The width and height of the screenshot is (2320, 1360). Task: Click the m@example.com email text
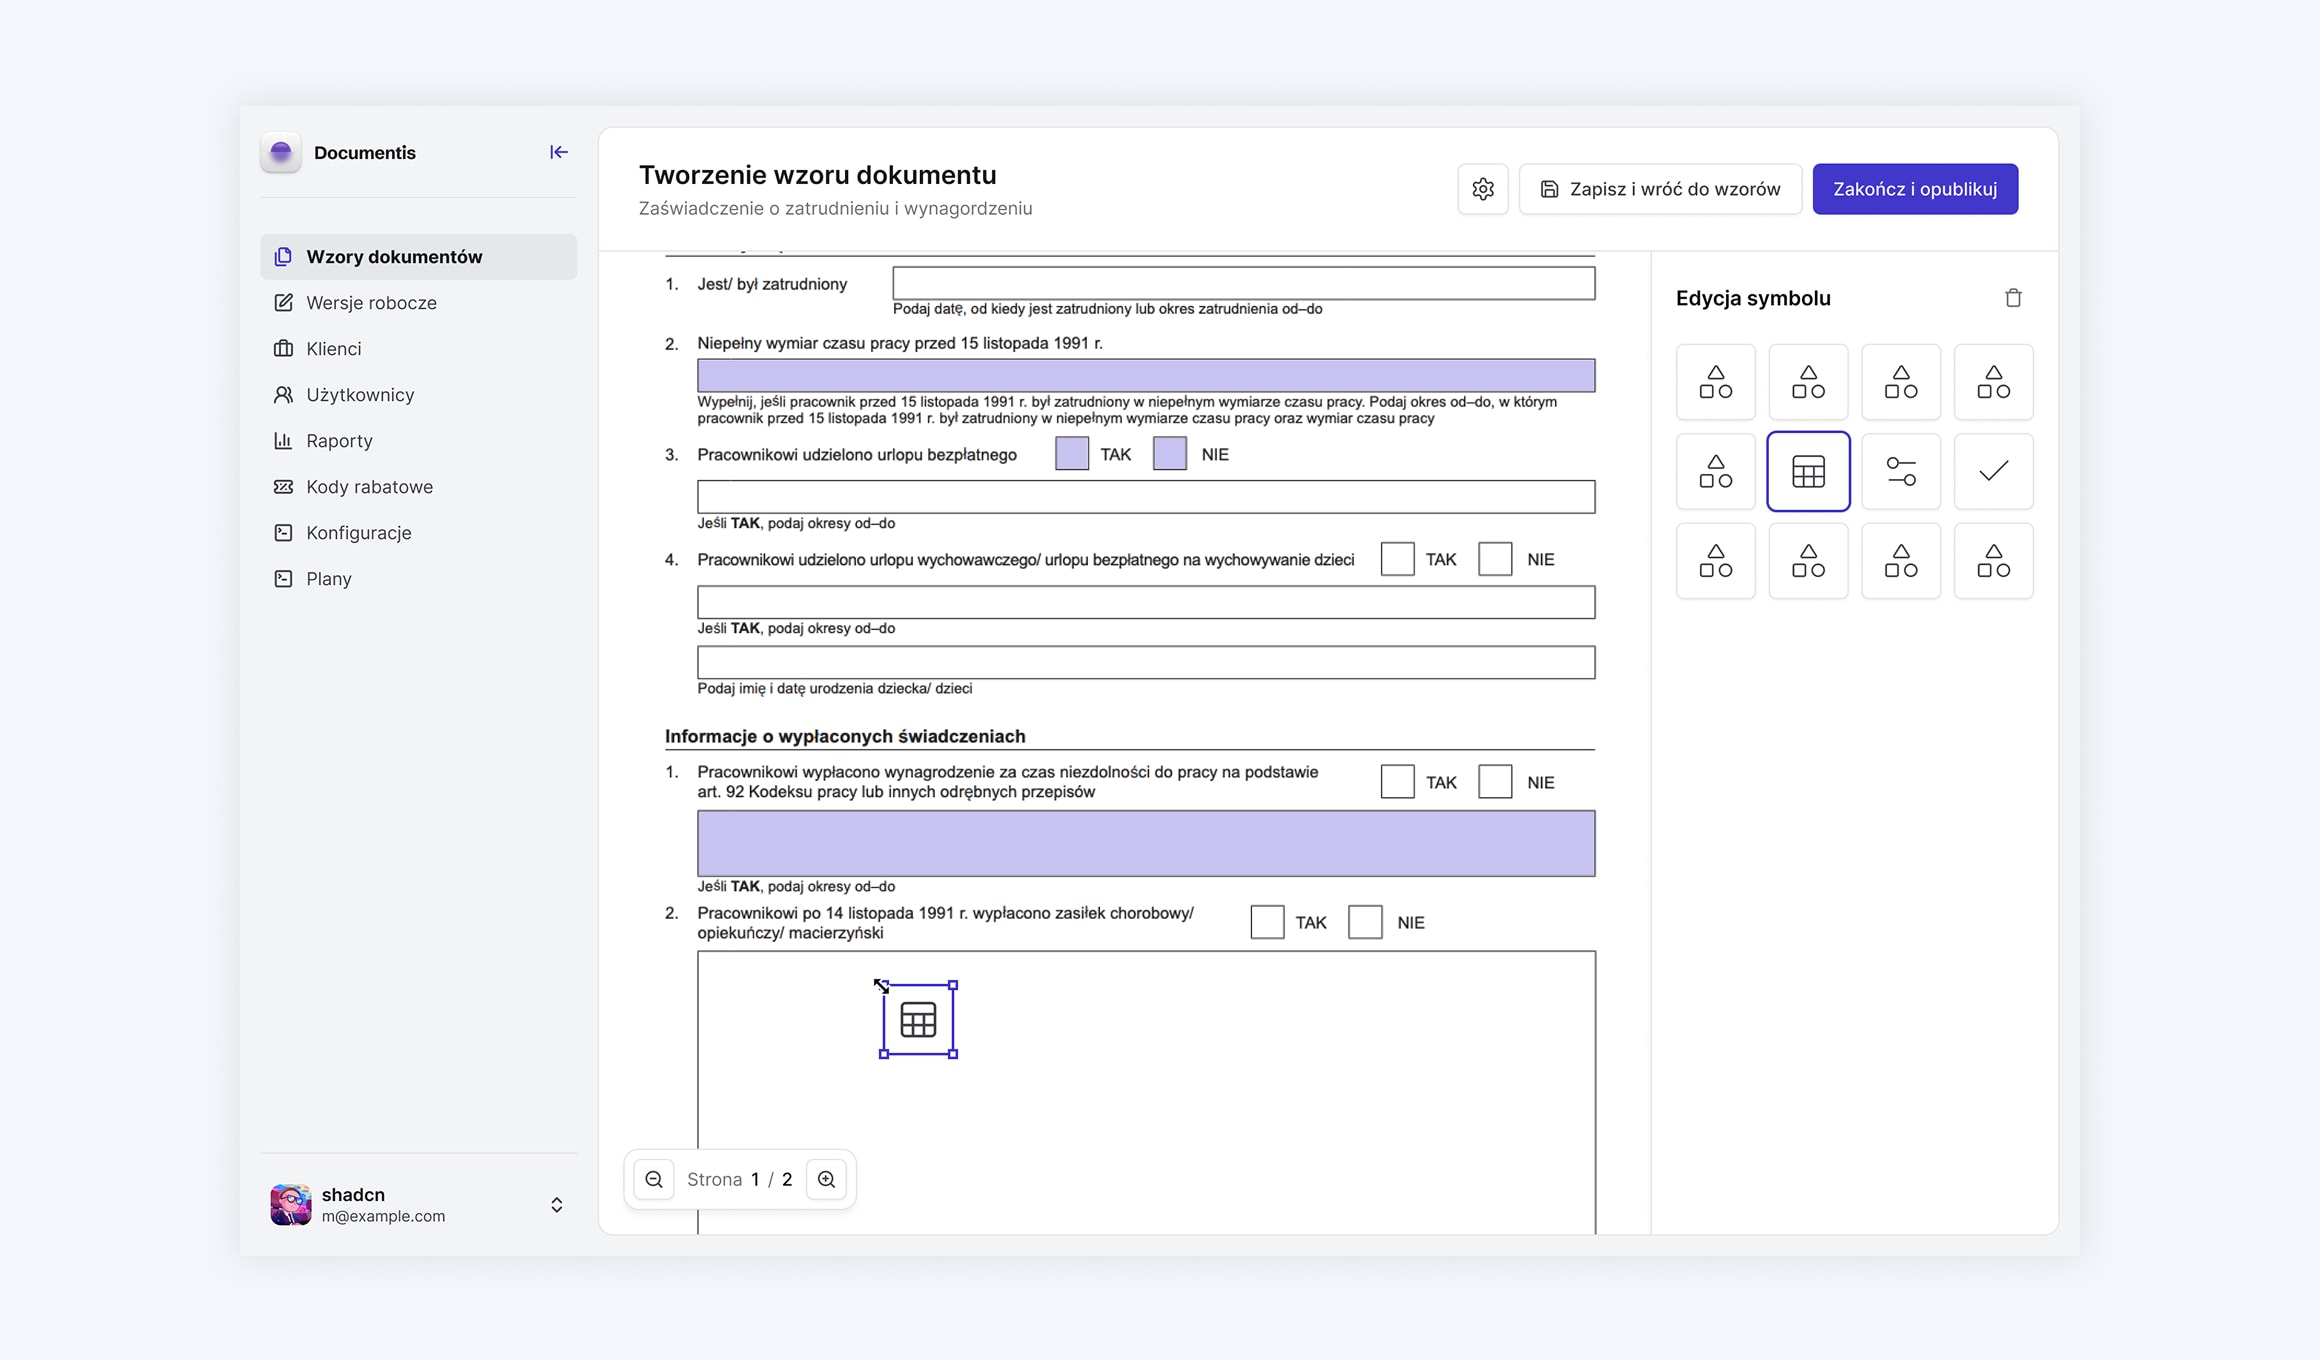pyautogui.click(x=383, y=1216)
